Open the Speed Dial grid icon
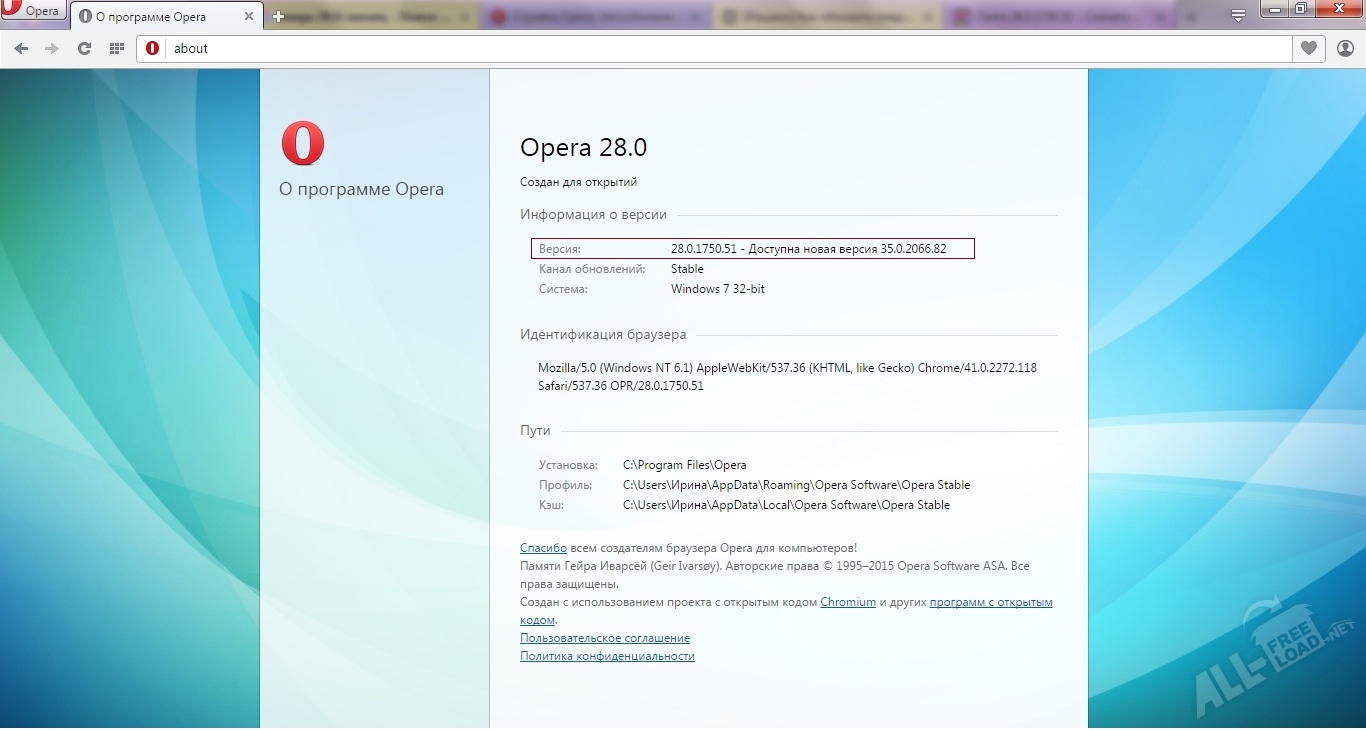1366x730 pixels. coord(116,48)
